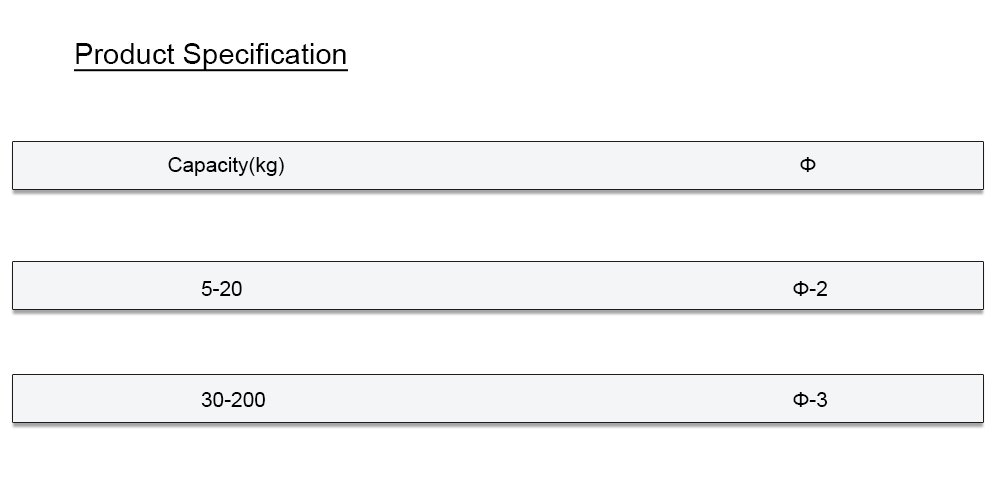Select the word "Specification" in the heading
The width and height of the screenshot is (1000, 498).
(x=264, y=55)
